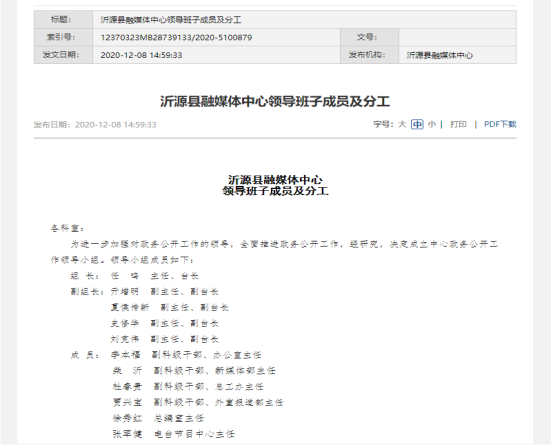This screenshot has width=554, height=445.
Task: Click the 2020-12-08 14:59:33 table date value
Action: pos(141,55)
